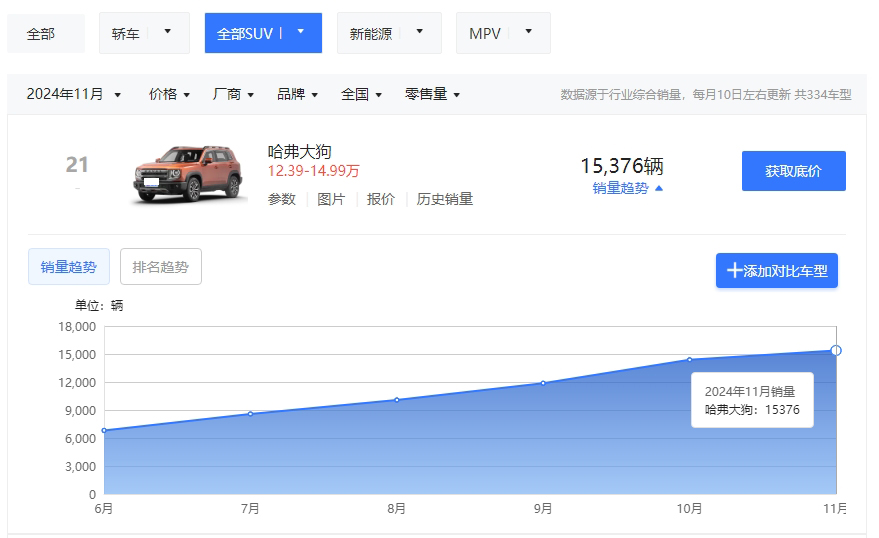Image resolution: width=879 pixels, height=538 pixels.
Task: Click the 10月 data point on chart
Action: point(690,360)
